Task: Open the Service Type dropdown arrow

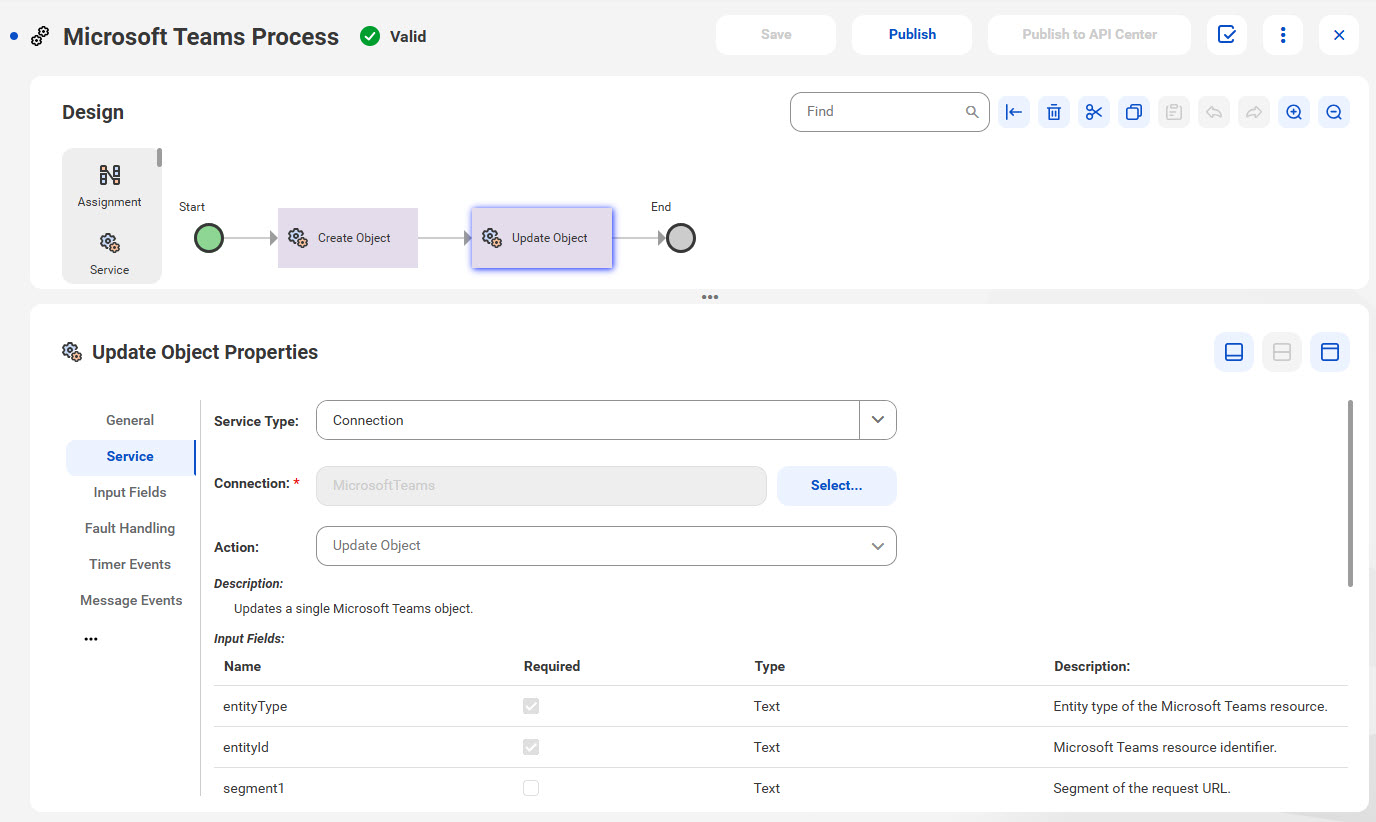Action: (878, 420)
